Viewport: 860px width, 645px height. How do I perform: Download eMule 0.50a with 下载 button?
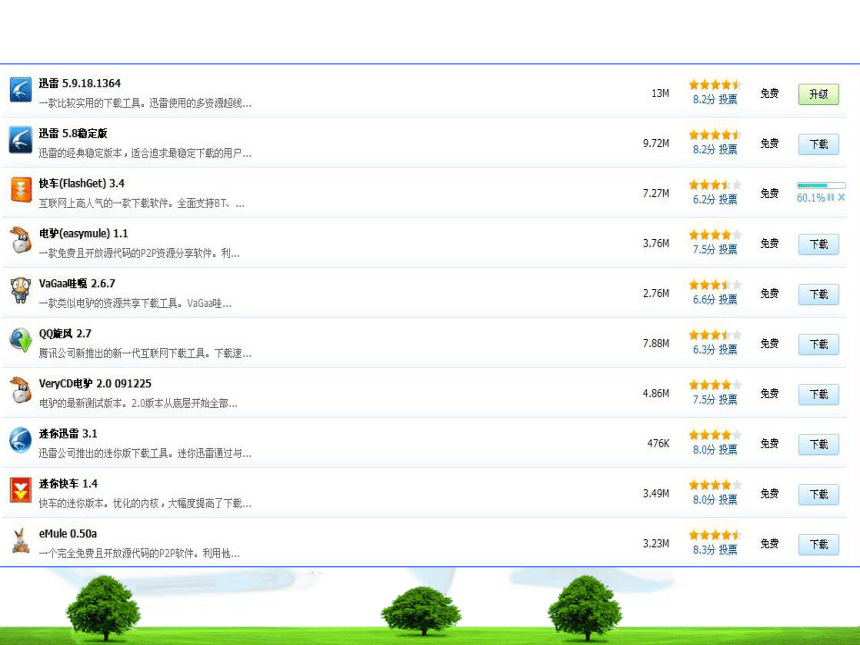[818, 545]
